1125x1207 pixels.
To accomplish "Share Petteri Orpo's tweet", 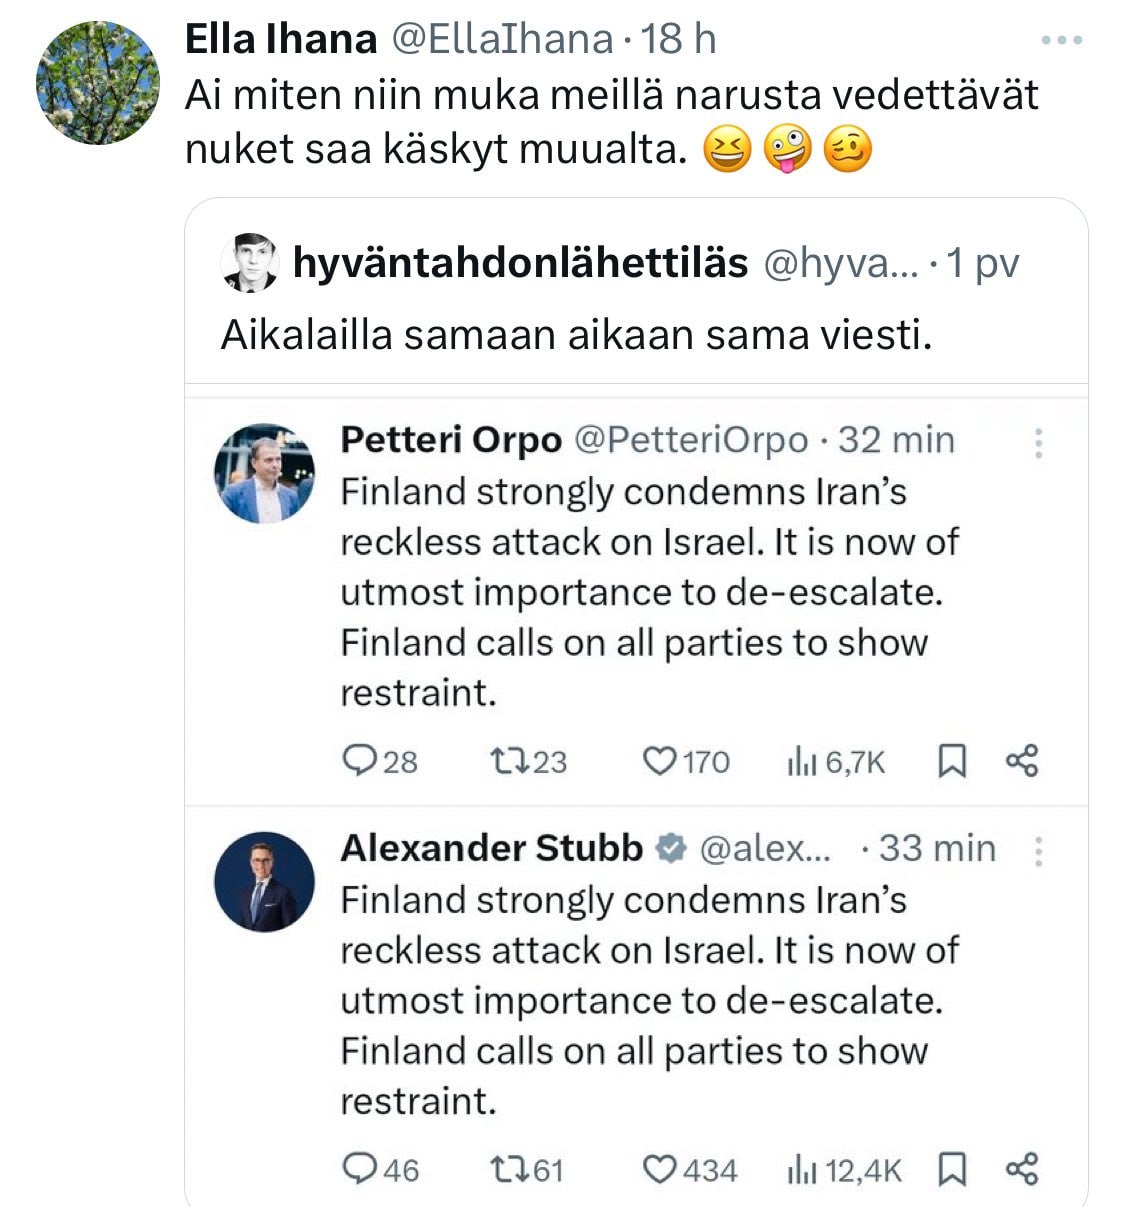I will click(1022, 761).
